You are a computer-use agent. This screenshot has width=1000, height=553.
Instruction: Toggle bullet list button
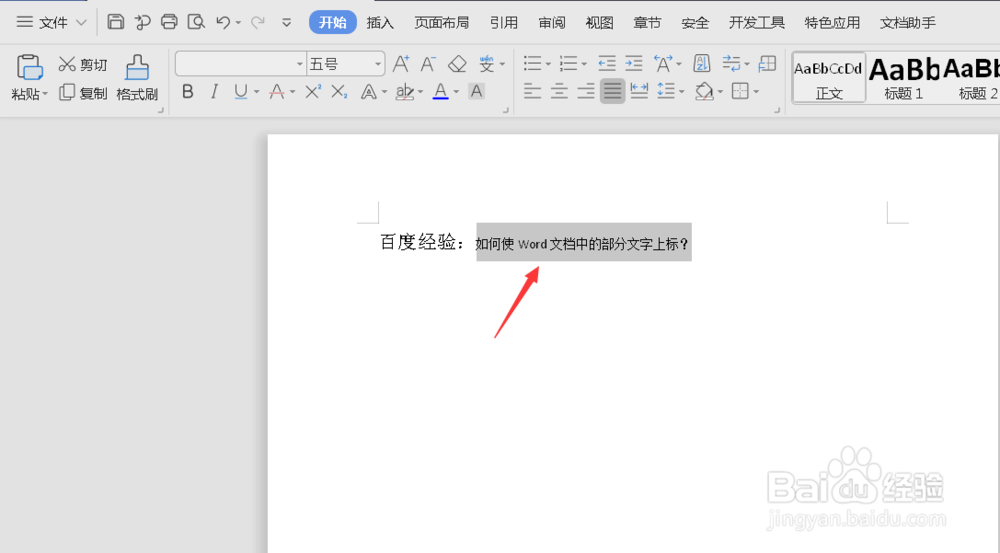pos(533,63)
